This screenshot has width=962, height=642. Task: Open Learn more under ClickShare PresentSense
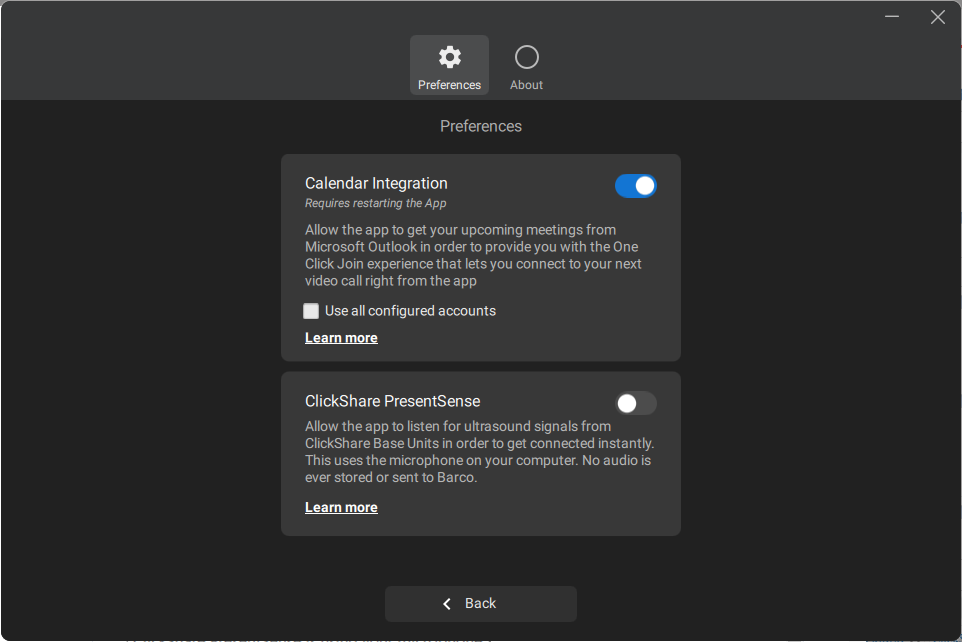pos(341,508)
